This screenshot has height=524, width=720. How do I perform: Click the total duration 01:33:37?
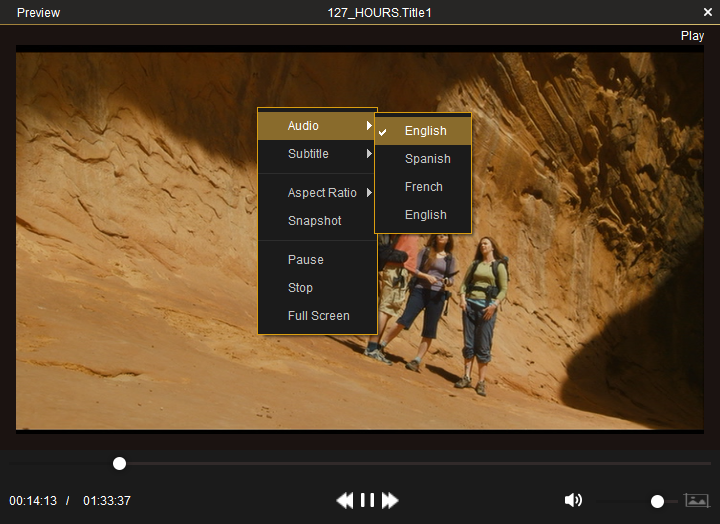107,501
